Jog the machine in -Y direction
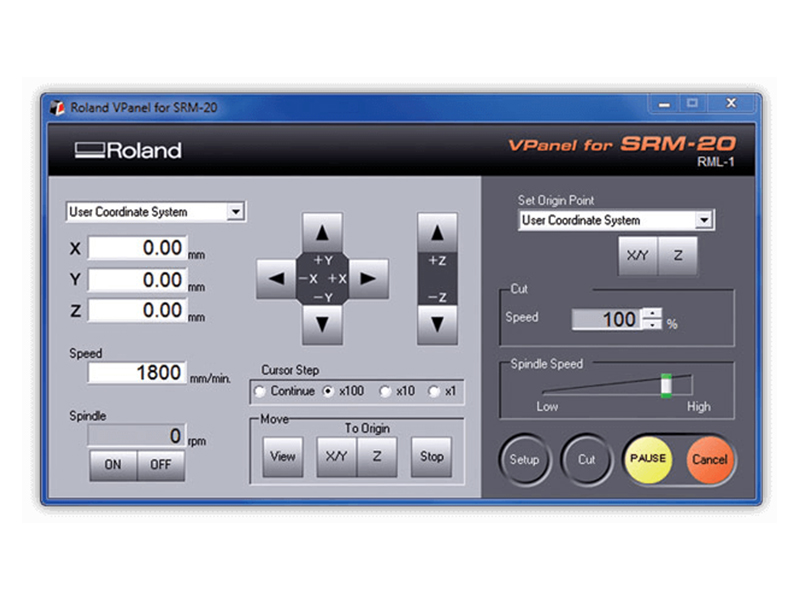800x600 pixels. (x=324, y=323)
